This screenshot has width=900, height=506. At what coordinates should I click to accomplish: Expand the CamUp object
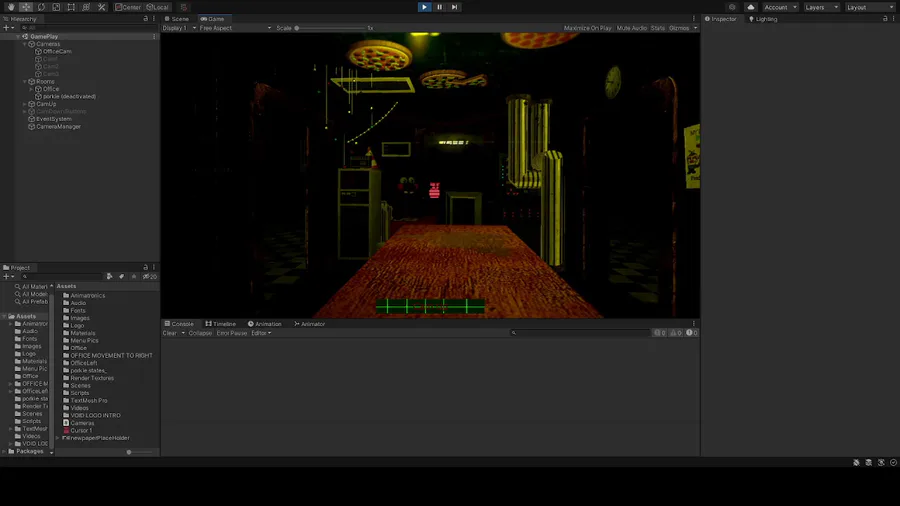click(x=25, y=104)
